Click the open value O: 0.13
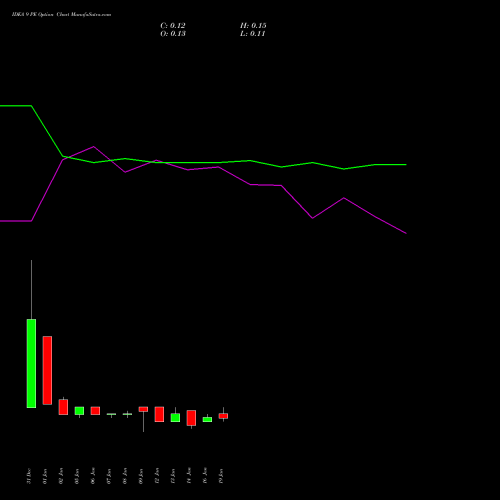 pyautogui.click(x=173, y=34)
